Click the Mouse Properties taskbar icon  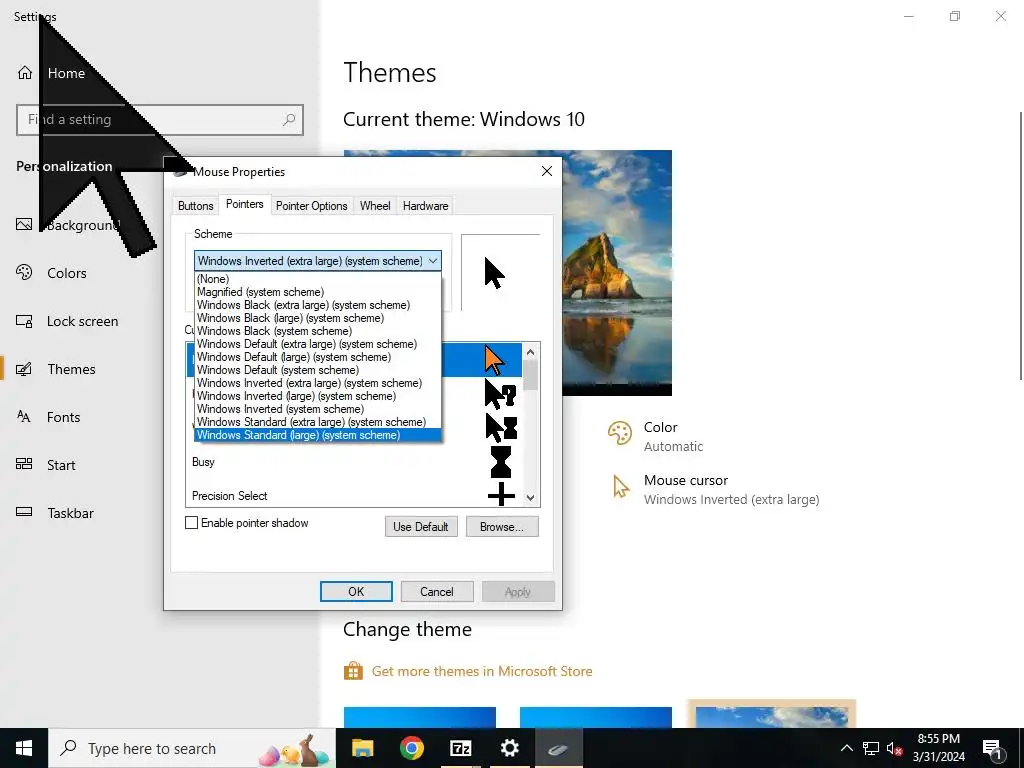[558, 748]
